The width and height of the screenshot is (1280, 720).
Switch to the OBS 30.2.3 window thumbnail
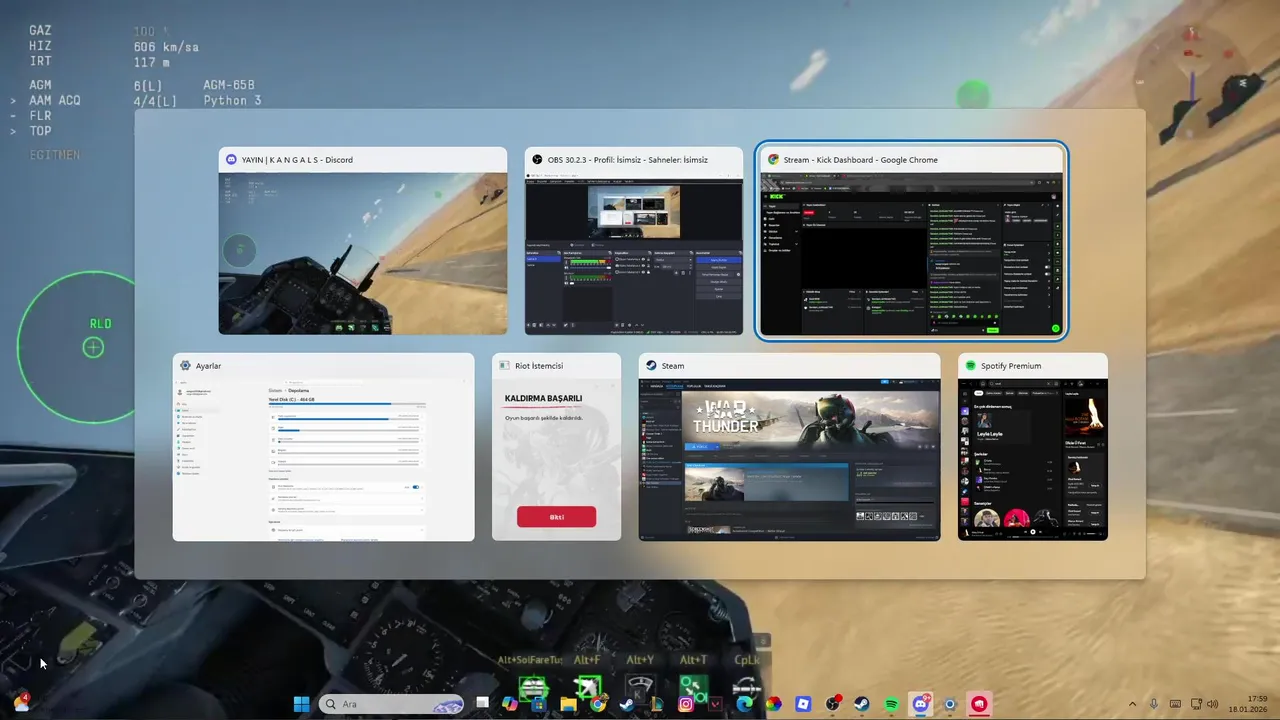634,241
